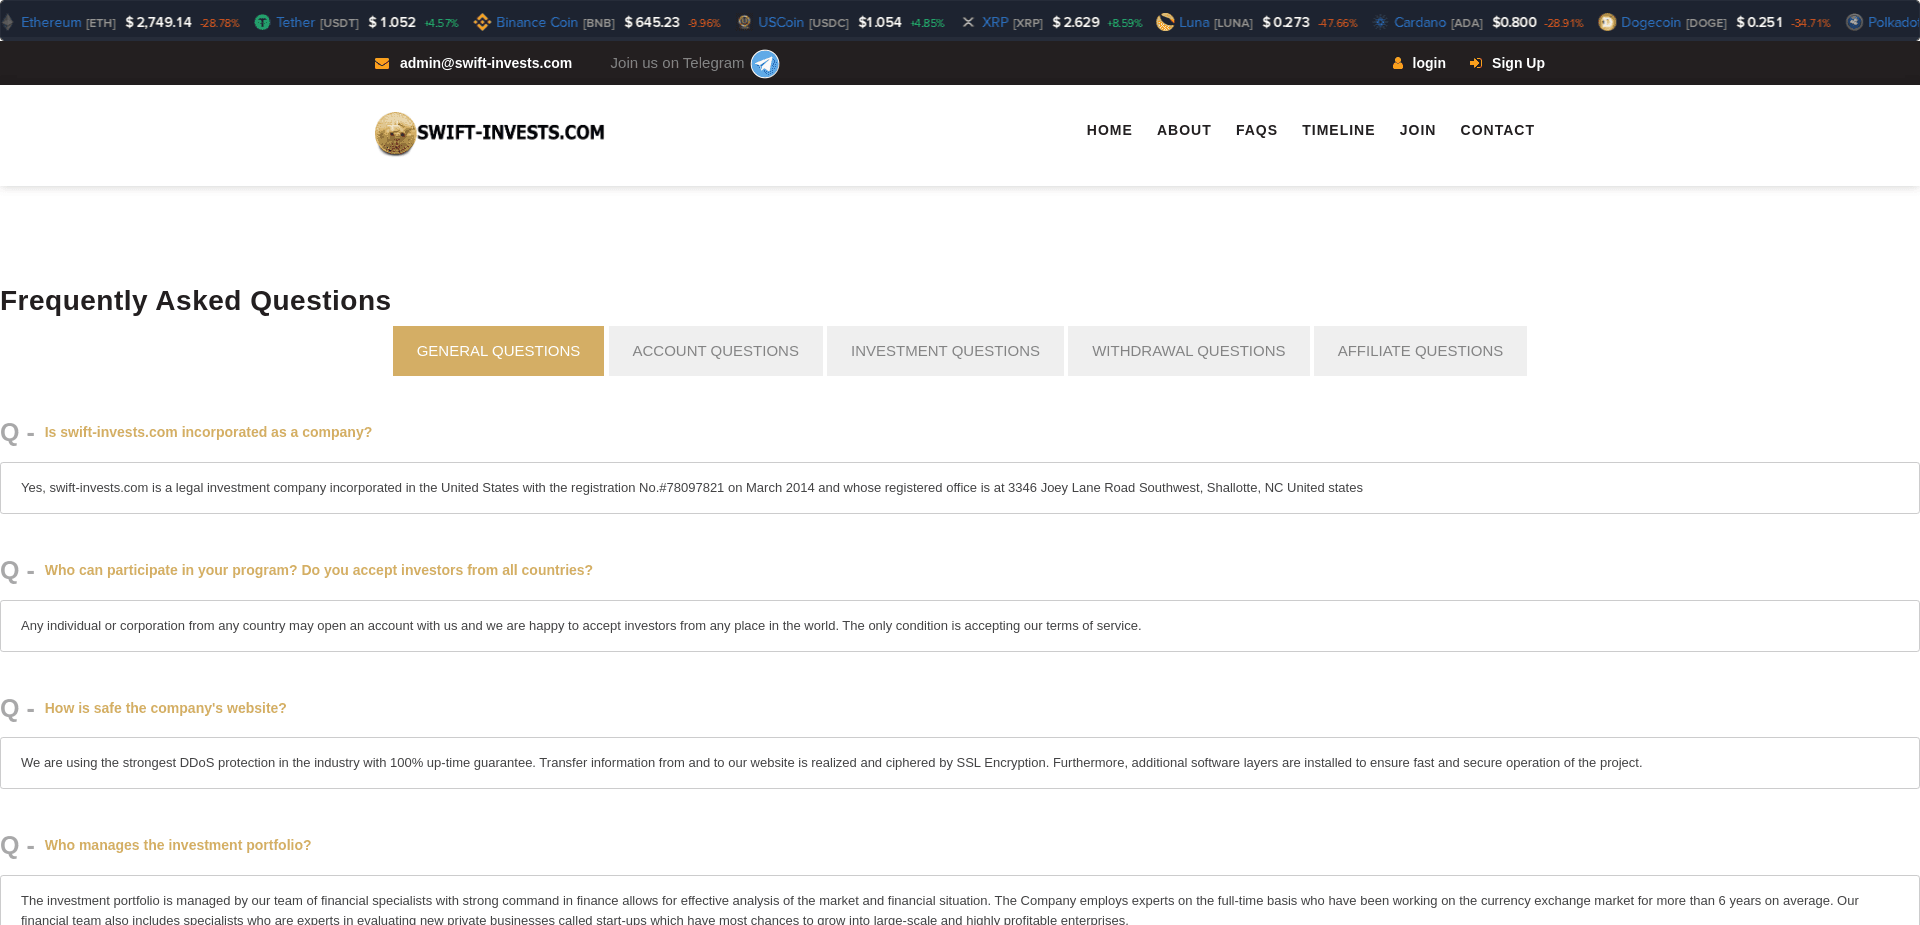Viewport: 1920px width, 925px height.
Task: Switch to the Account Questions tab
Action: (x=715, y=351)
